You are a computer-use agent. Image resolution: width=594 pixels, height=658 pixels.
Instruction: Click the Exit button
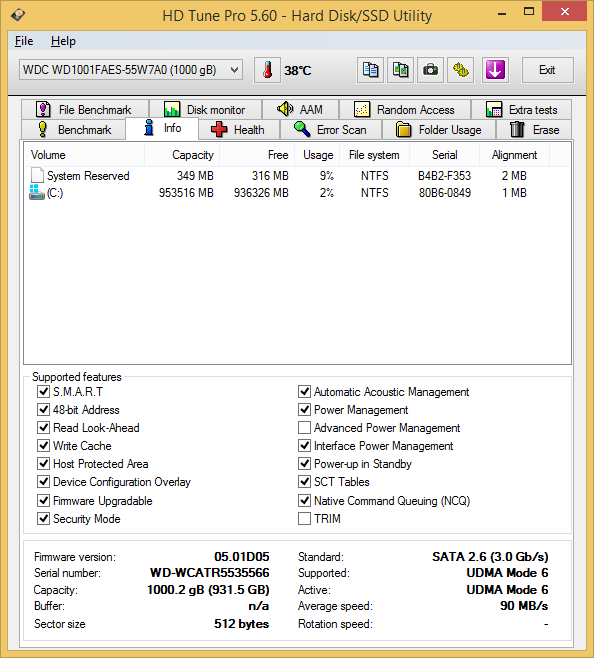pyautogui.click(x=547, y=70)
